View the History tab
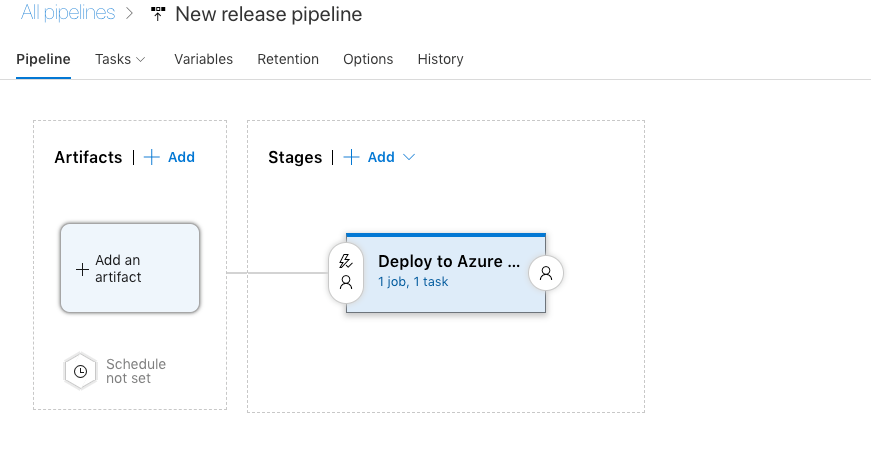Screen dimensions: 871x470 [440, 59]
